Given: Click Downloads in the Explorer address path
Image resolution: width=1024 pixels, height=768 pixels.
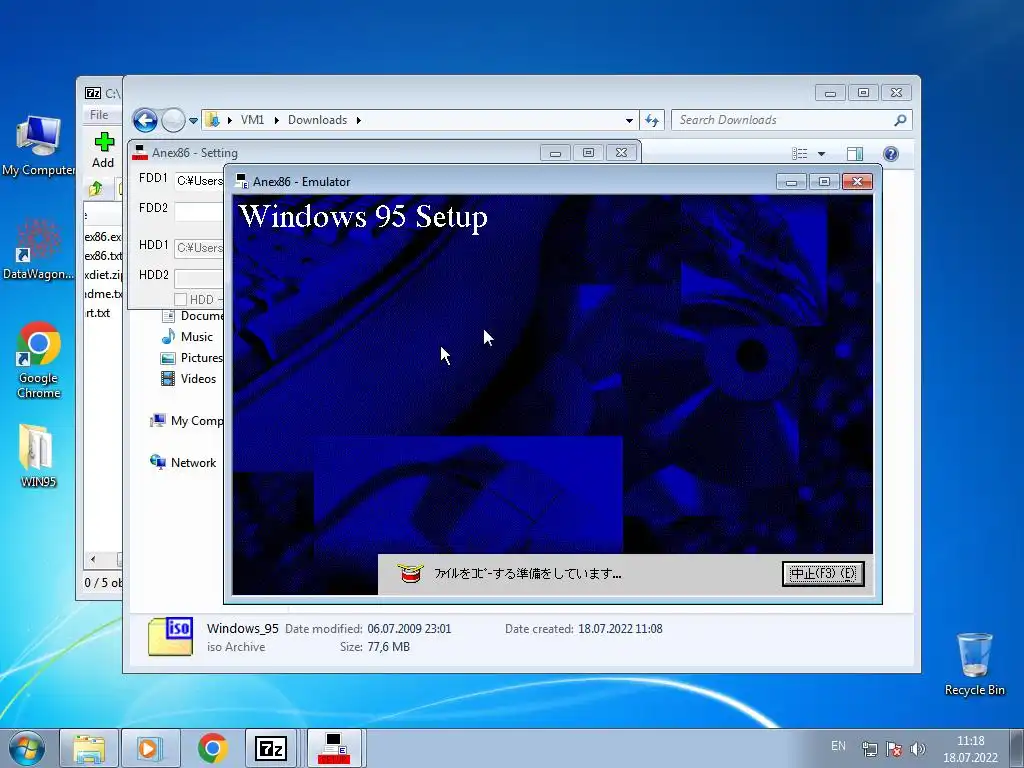Looking at the screenshot, I should pos(317,120).
